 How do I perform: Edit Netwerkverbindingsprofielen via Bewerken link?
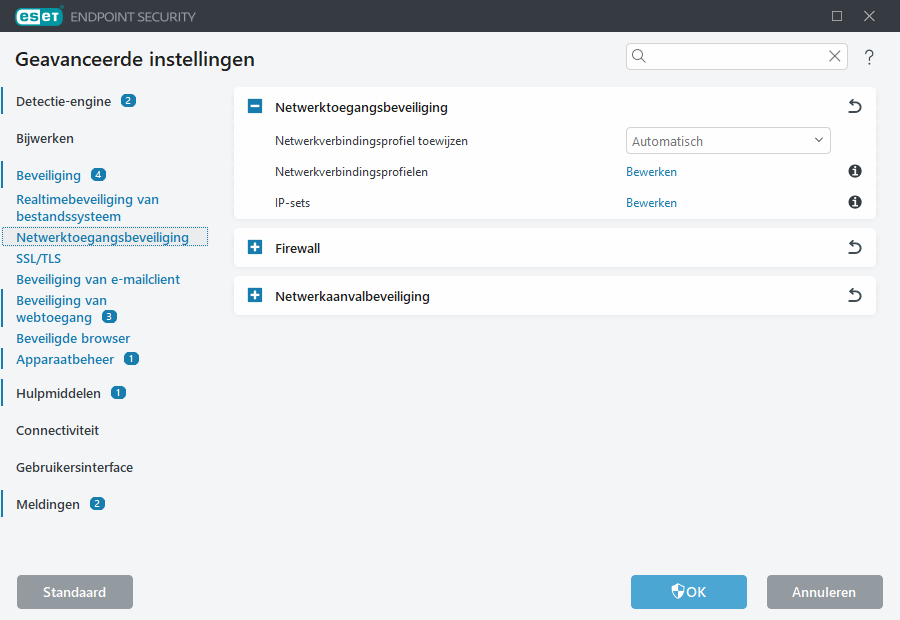(651, 172)
